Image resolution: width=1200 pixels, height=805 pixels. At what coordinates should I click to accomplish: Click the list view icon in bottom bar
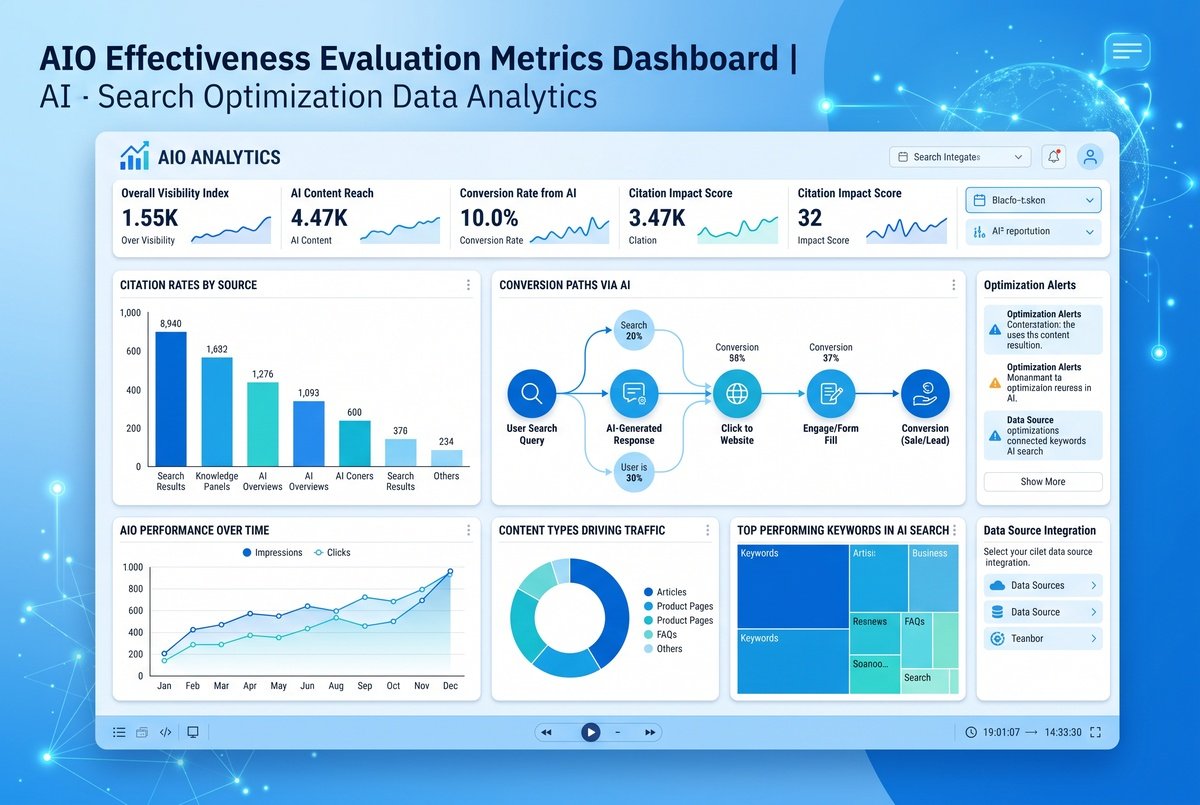click(x=120, y=732)
